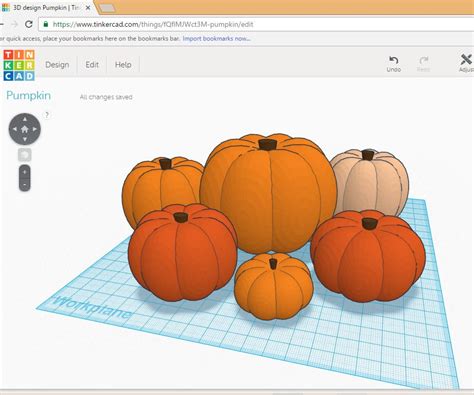The width and height of the screenshot is (474, 395).
Task: Reload the page in the browser
Action: pos(29,24)
